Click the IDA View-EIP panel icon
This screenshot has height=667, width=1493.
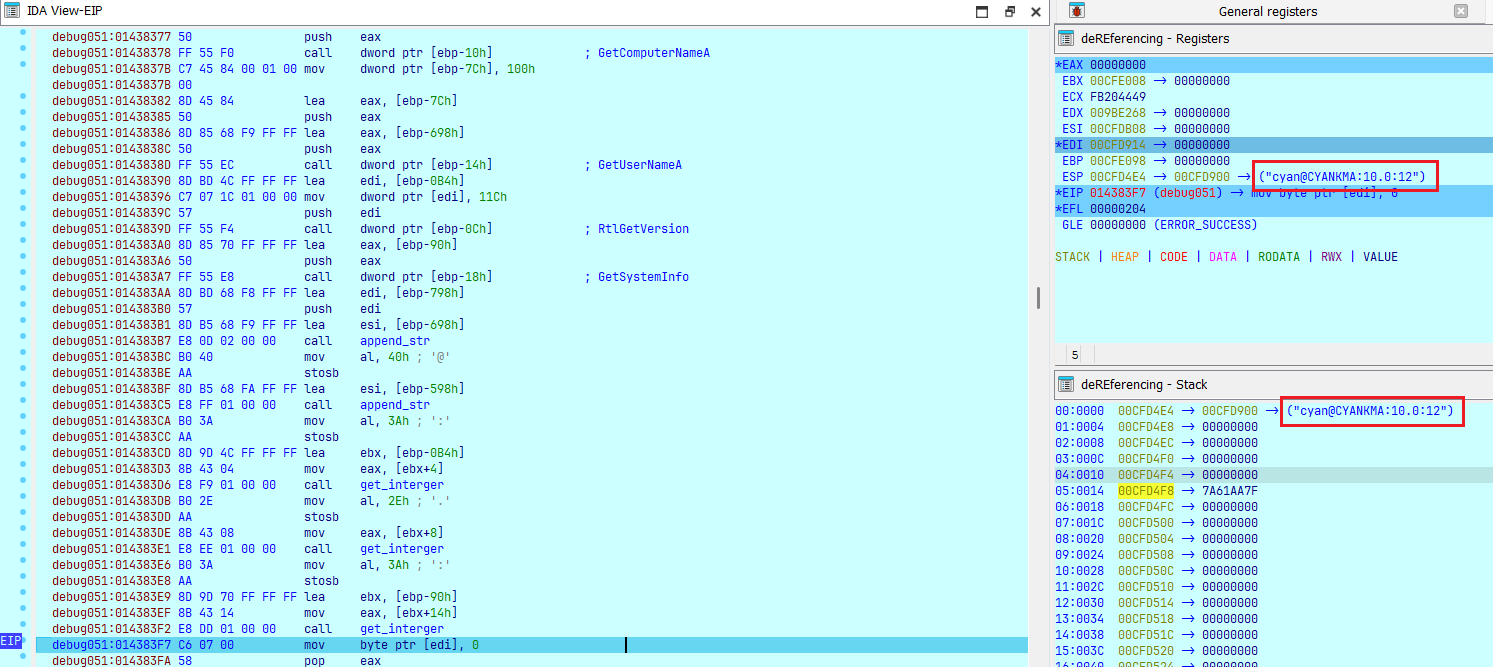coord(12,10)
